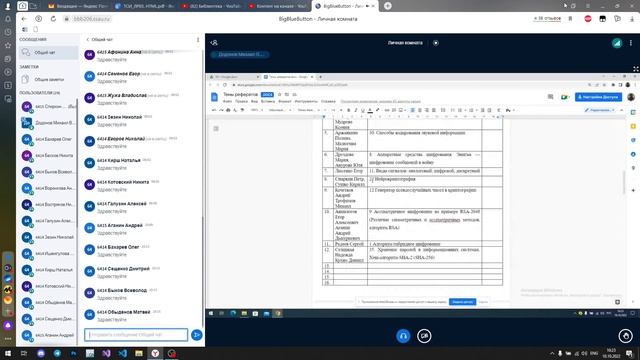This screenshot has height=360, width=640.
Task: Open the Вставка menu in shared Docs
Action: click(x=268, y=101)
